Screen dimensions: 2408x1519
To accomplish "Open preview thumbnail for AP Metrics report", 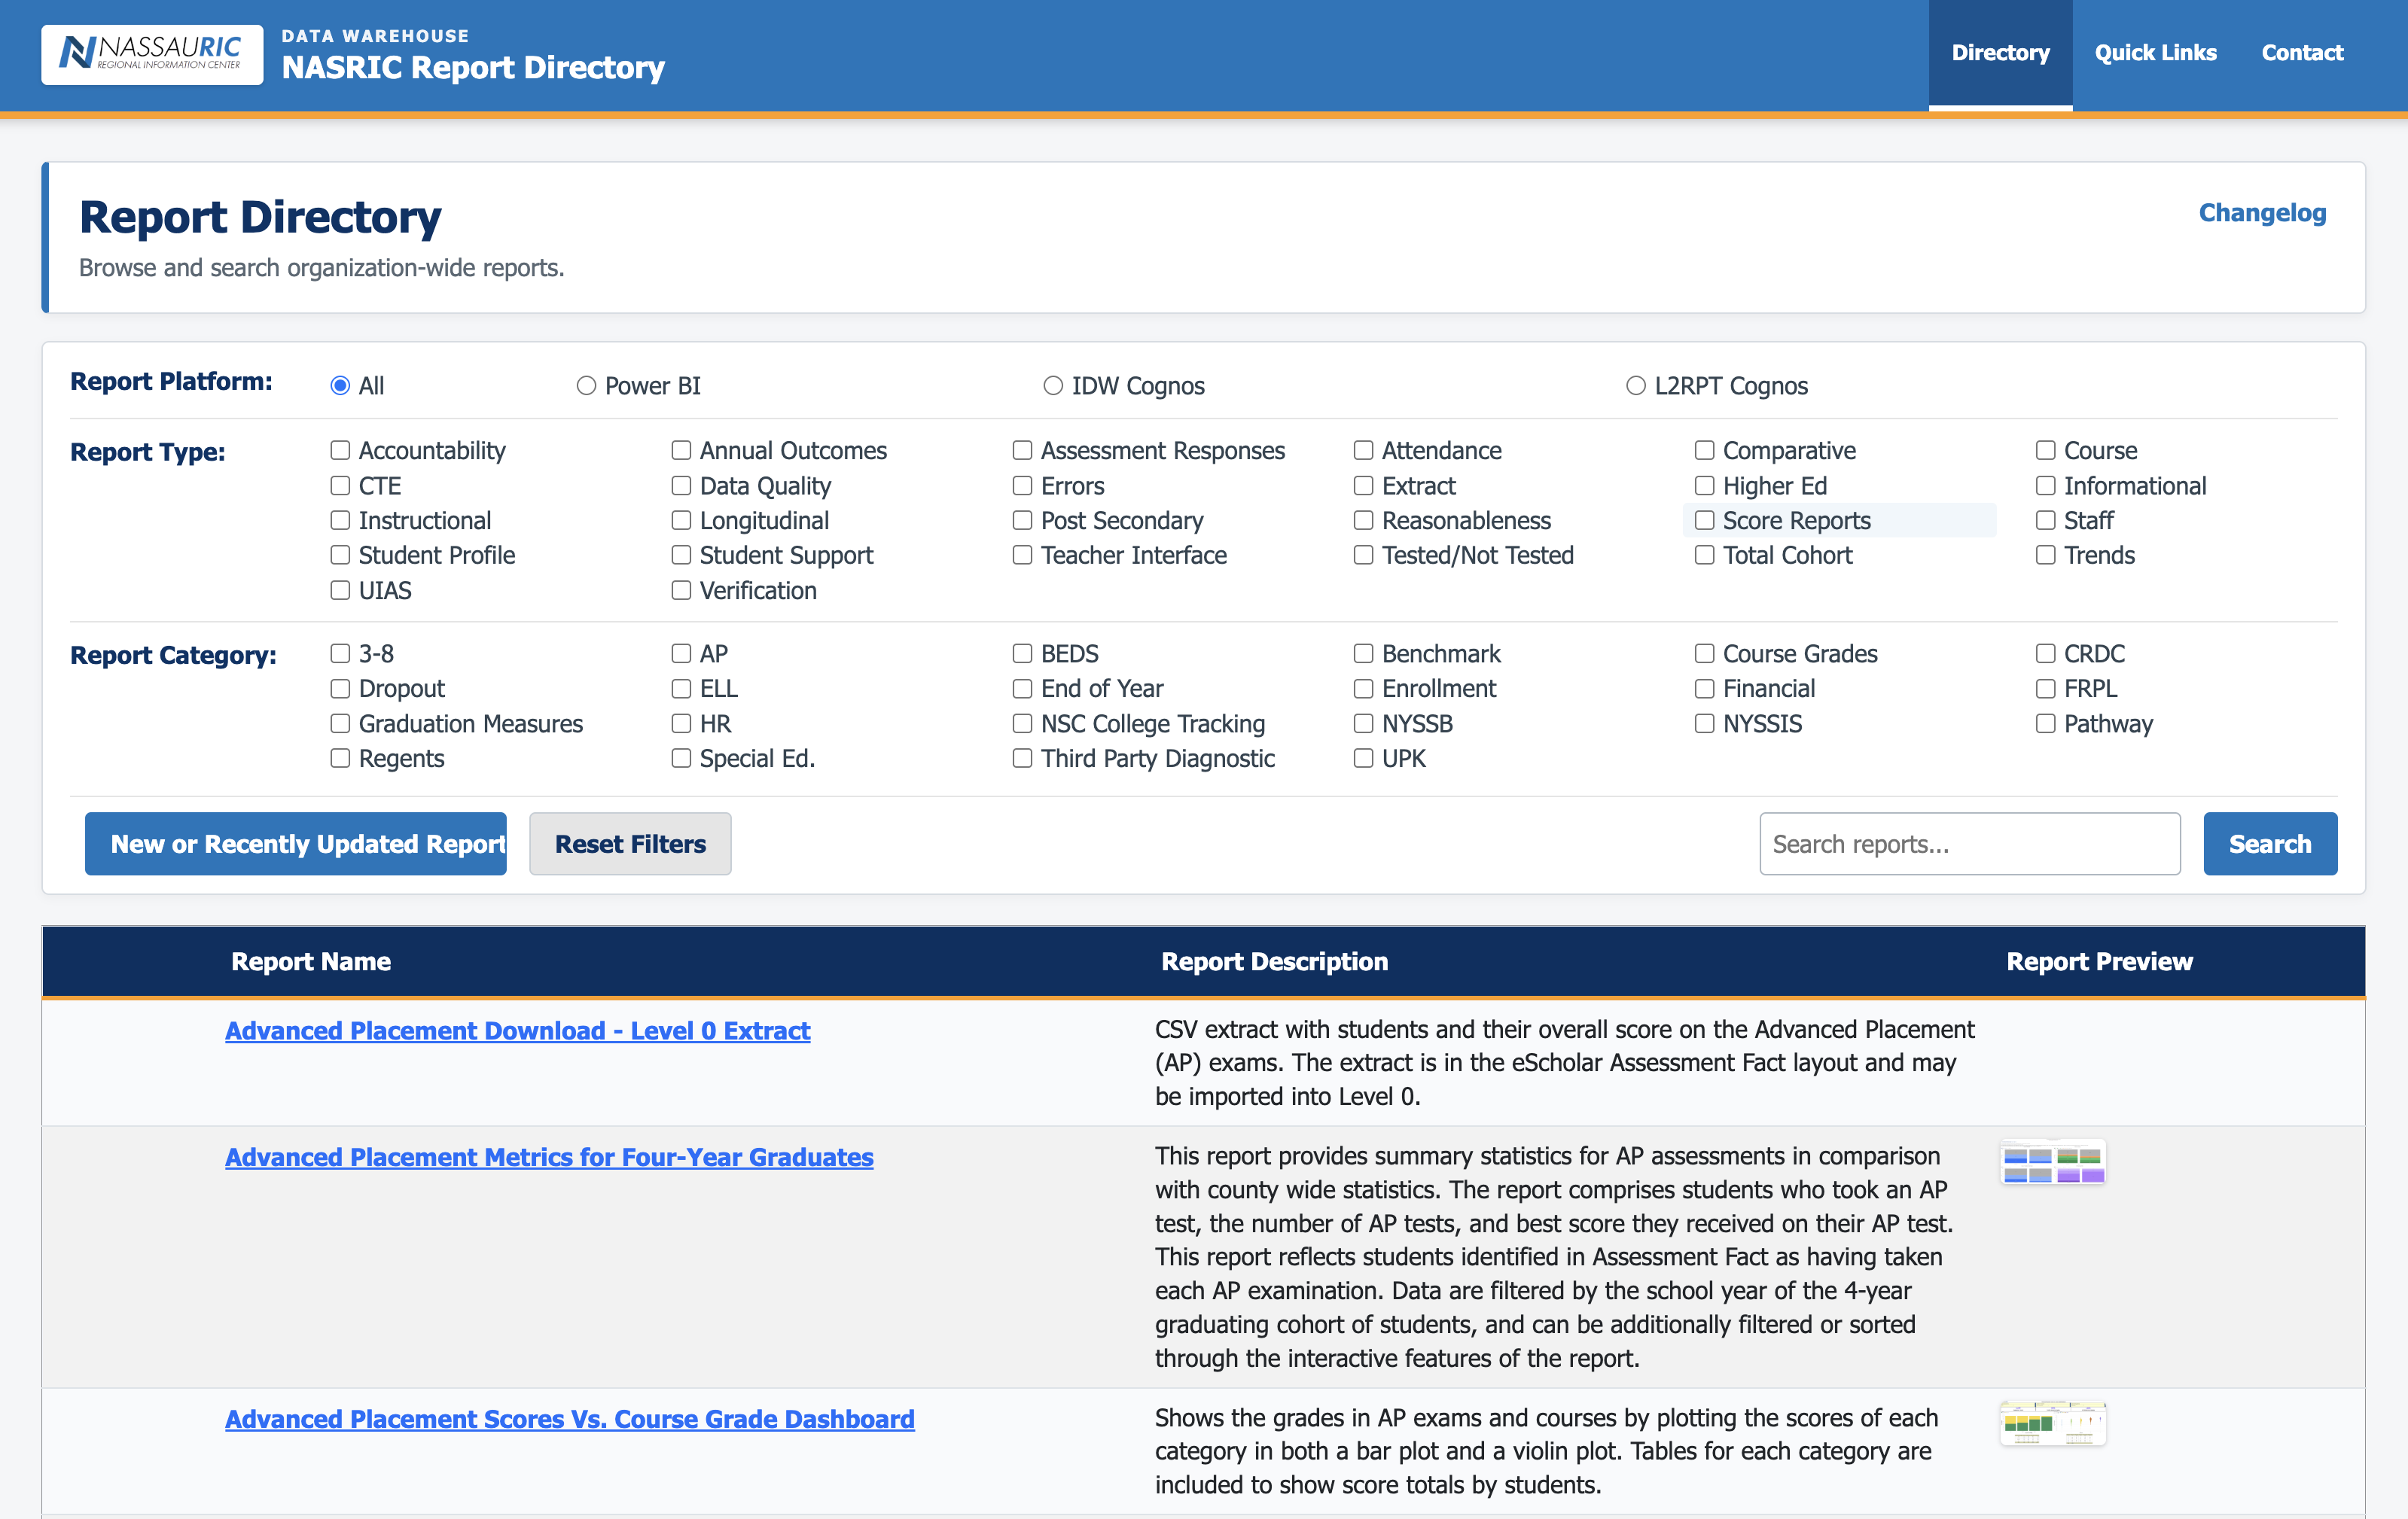I will click(2053, 1163).
